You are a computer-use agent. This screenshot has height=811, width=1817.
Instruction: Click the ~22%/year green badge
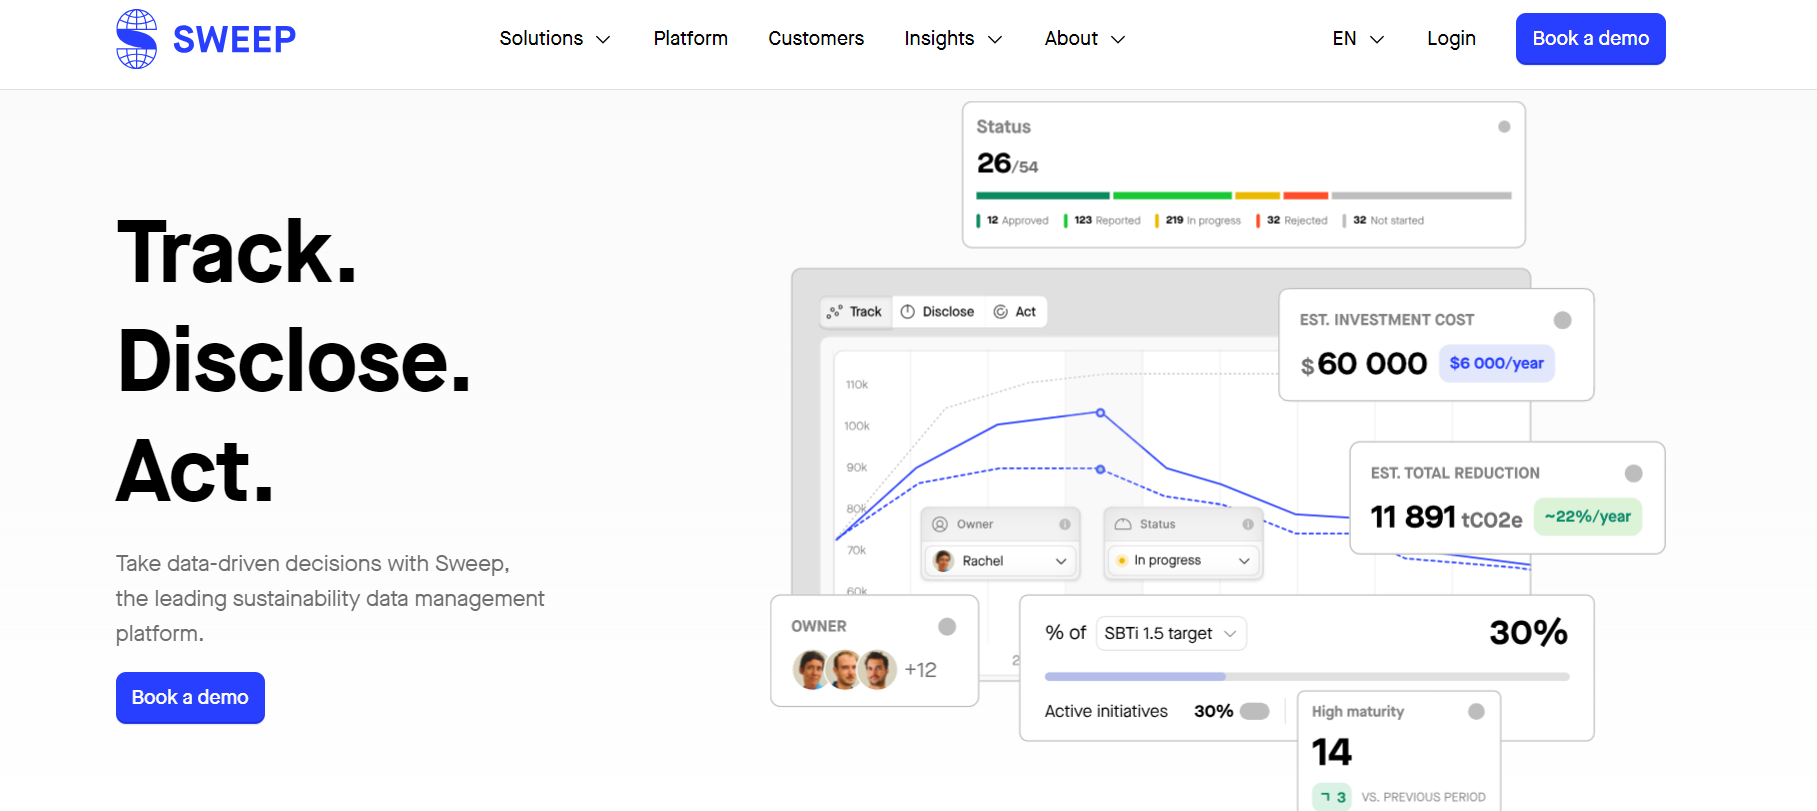coord(1588,517)
